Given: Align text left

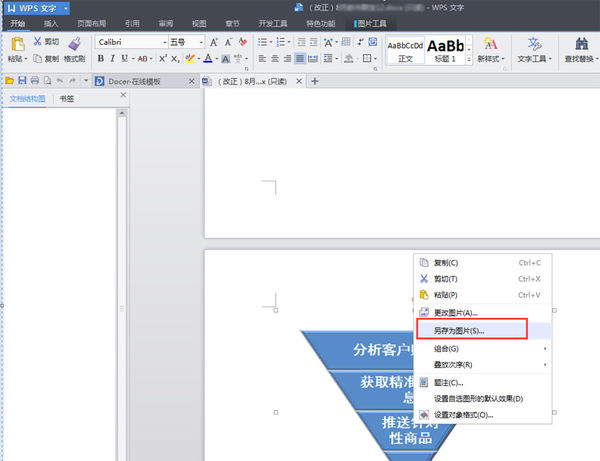Looking at the screenshot, I should pyautogui.click(x=262, y=59).
